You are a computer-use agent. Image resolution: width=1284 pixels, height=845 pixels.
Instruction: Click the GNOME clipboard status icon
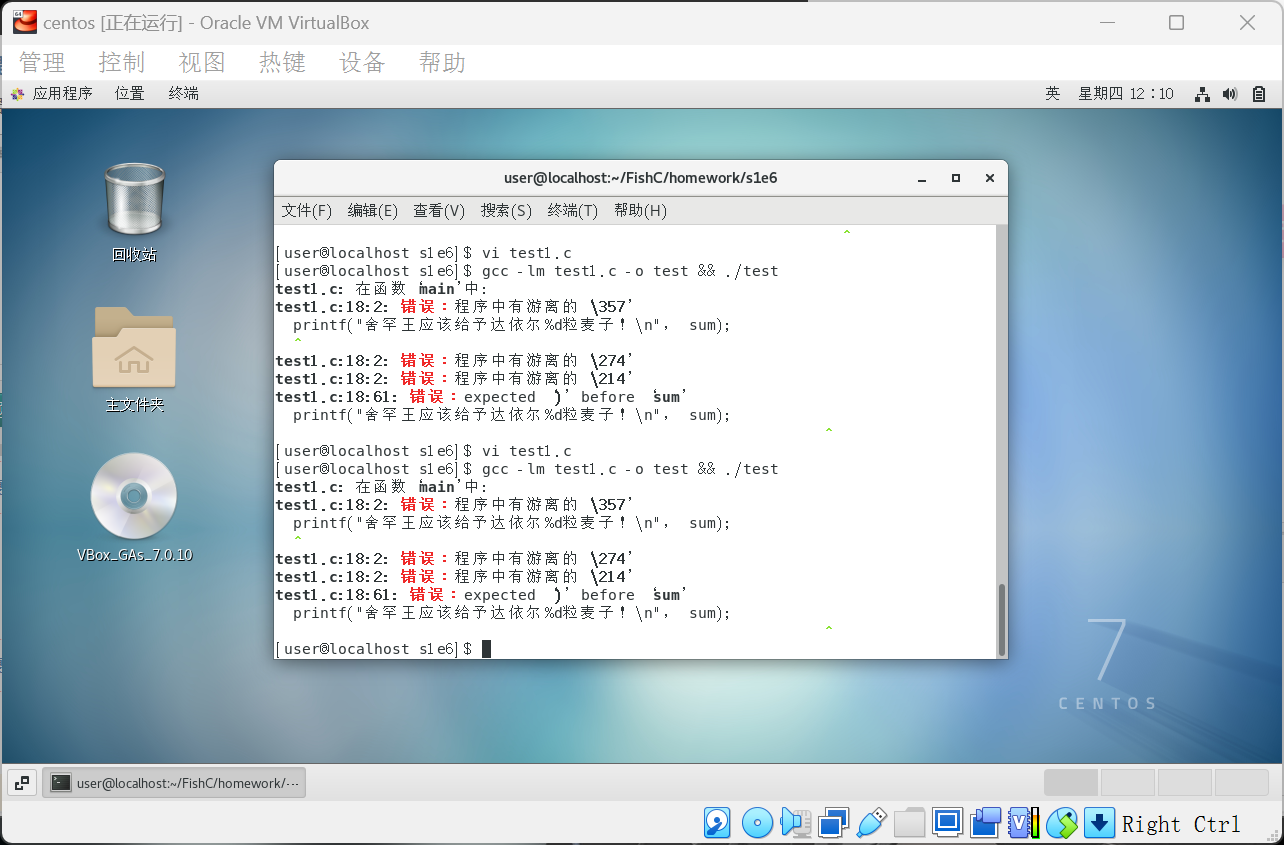[1259, 94]
